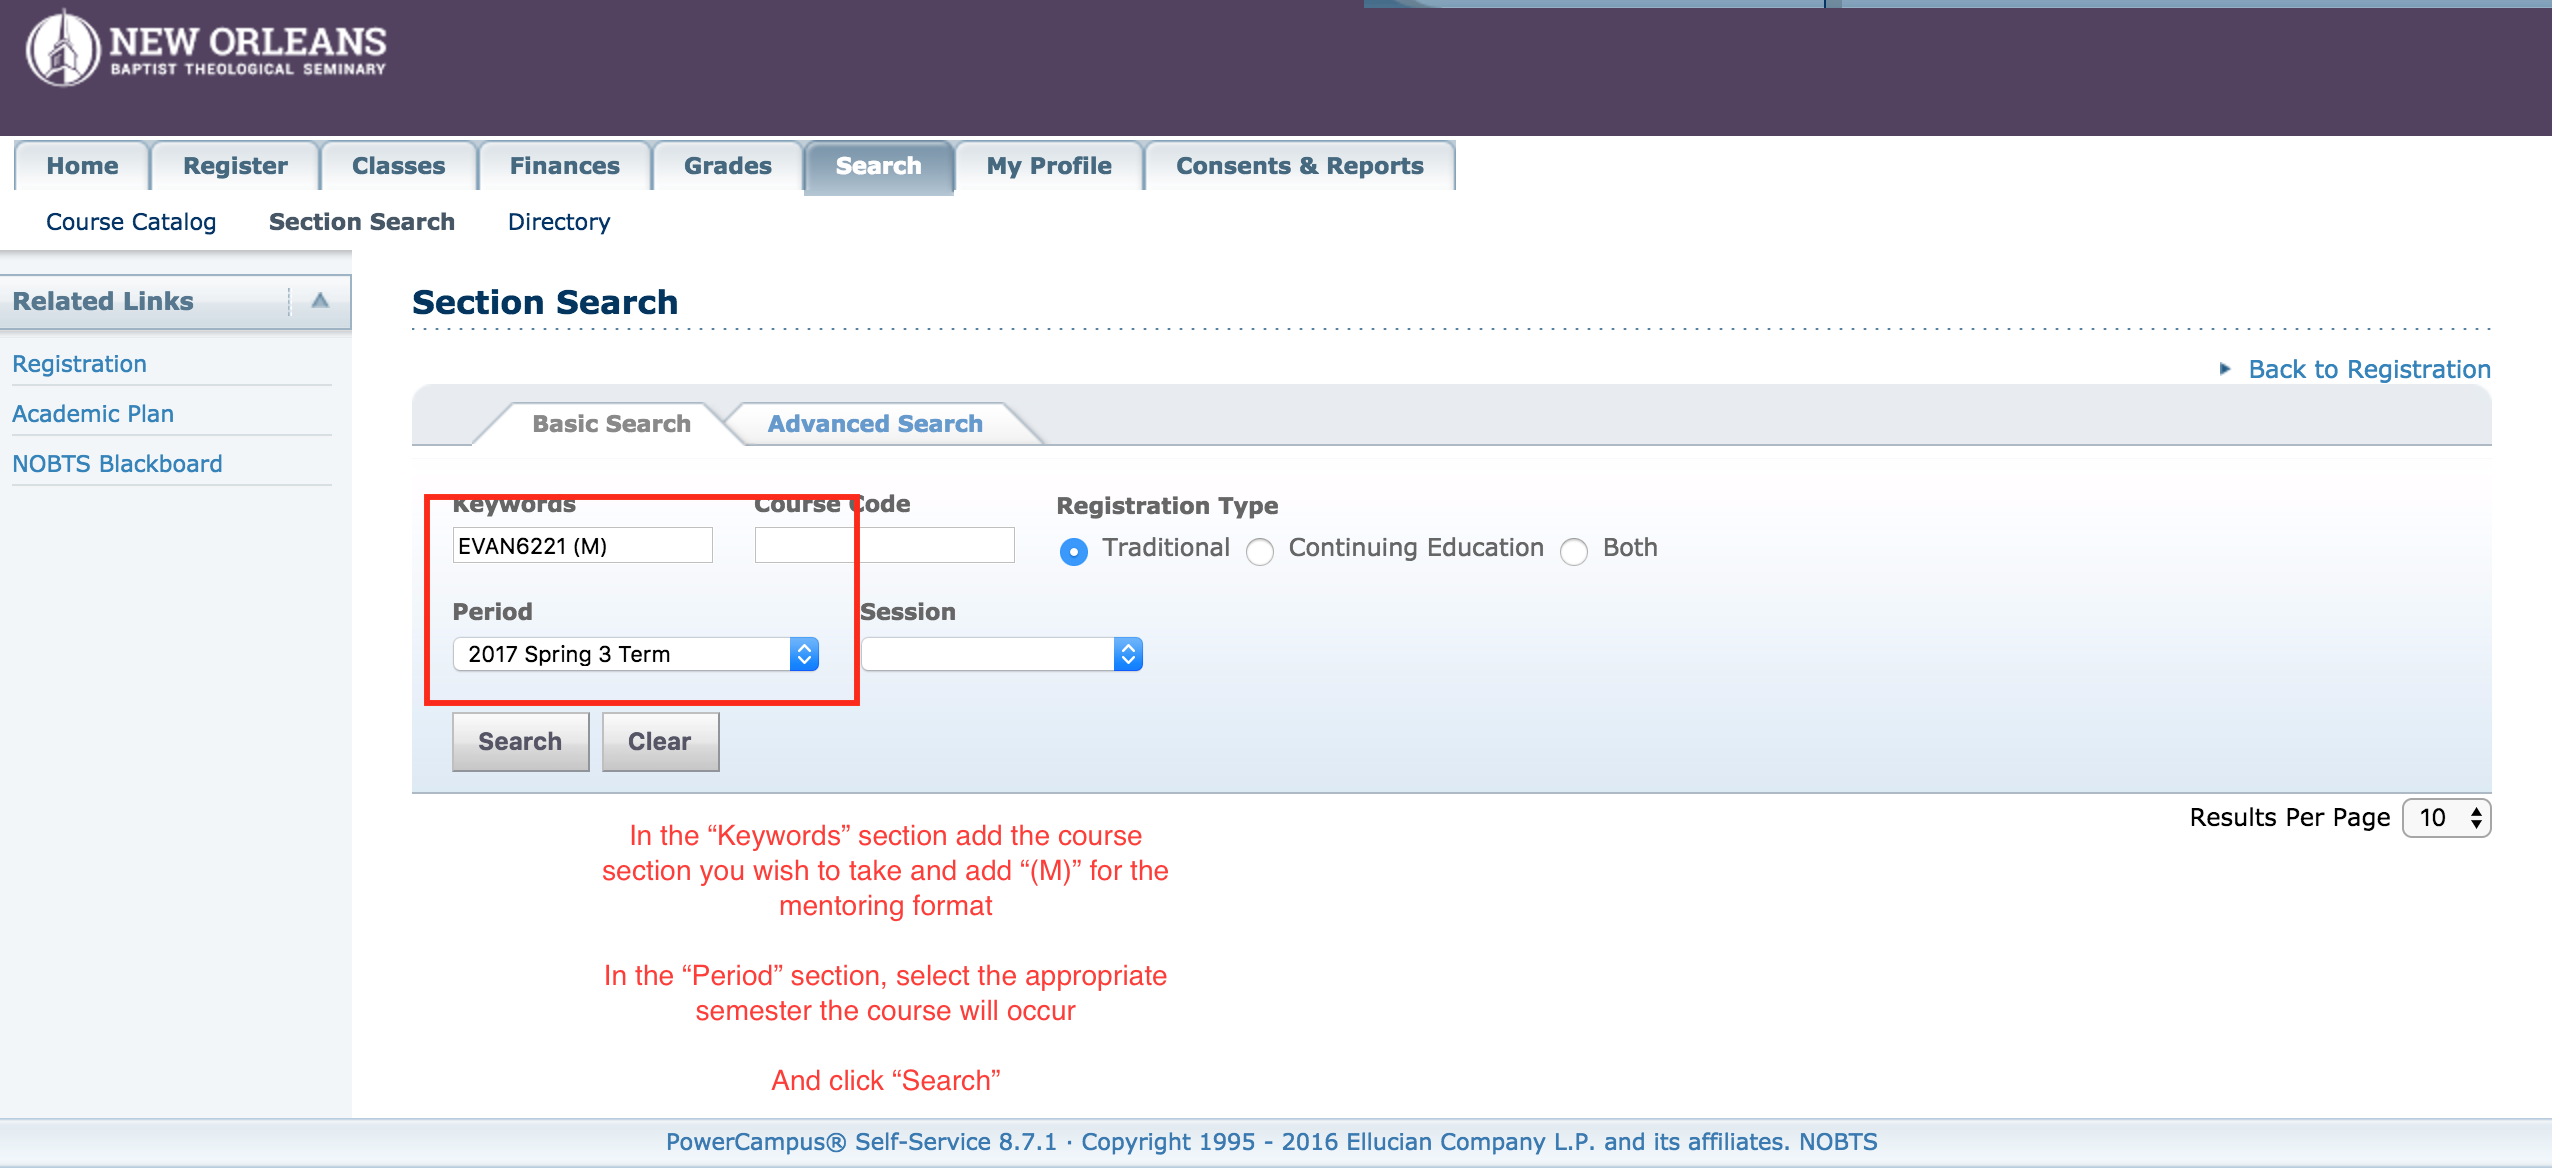Choose the Both registration type option
Screen dimensions: 2552x1175
(x=1574, y=551)
